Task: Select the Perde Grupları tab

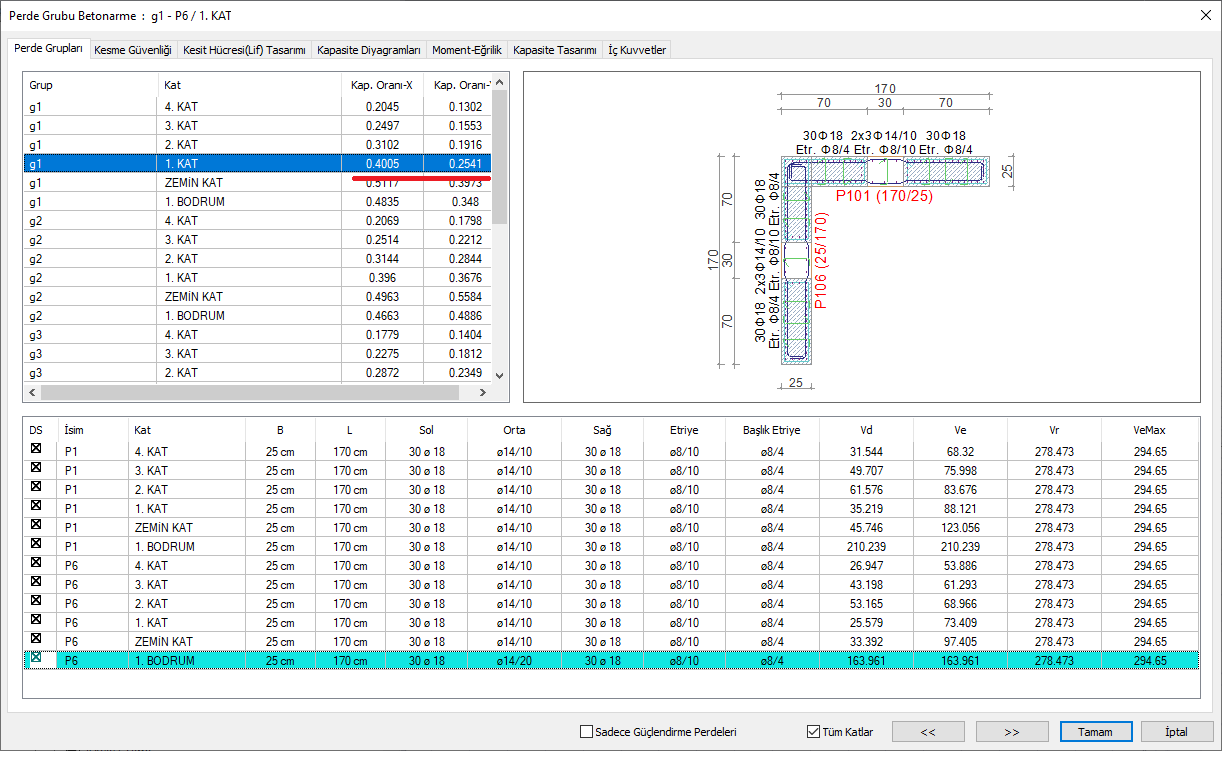Action: pos(48,48)
